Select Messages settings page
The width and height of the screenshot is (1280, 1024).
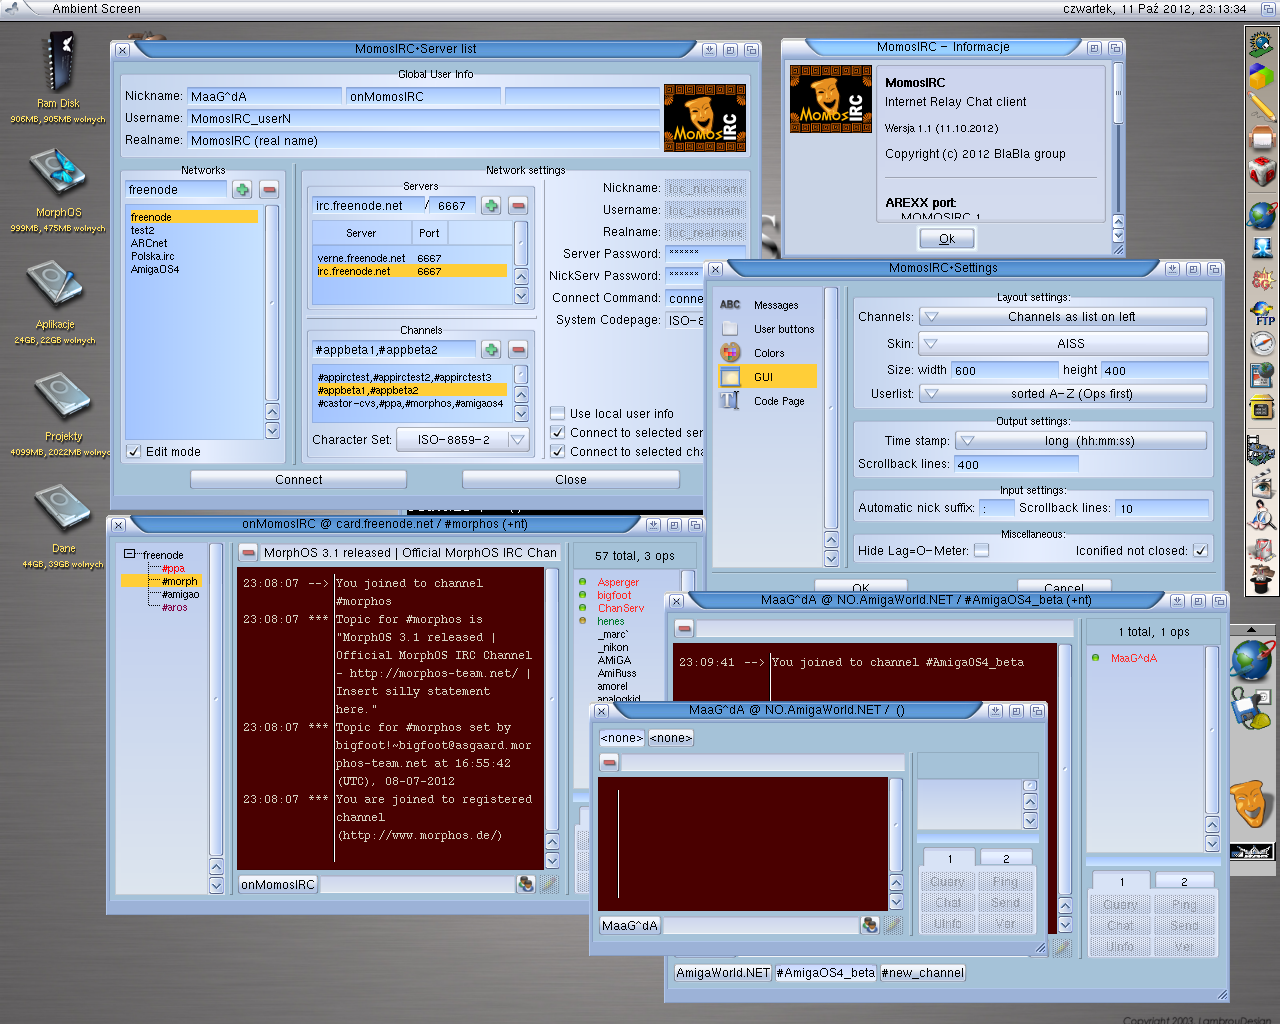[768, 305]
